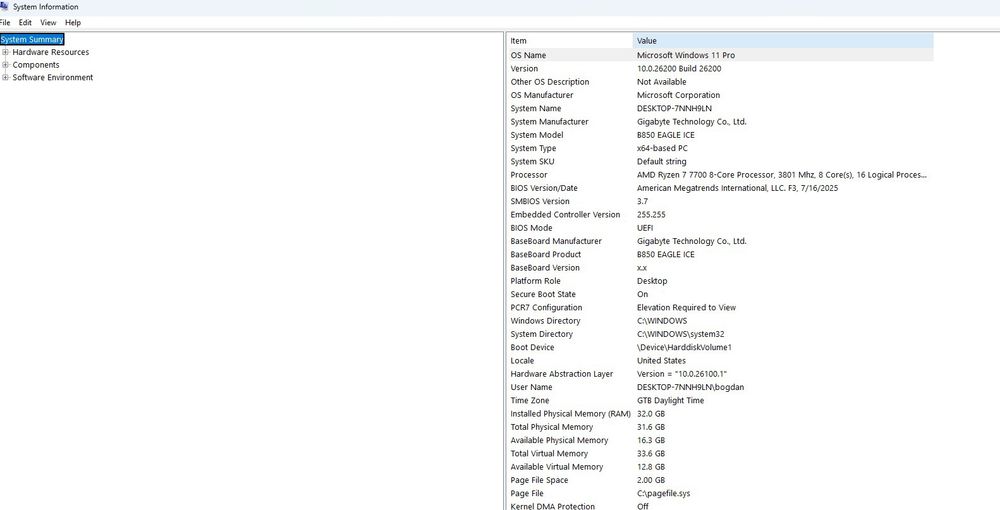Open the Help menu
This screenshot has height=510, width=1000.
73,22
